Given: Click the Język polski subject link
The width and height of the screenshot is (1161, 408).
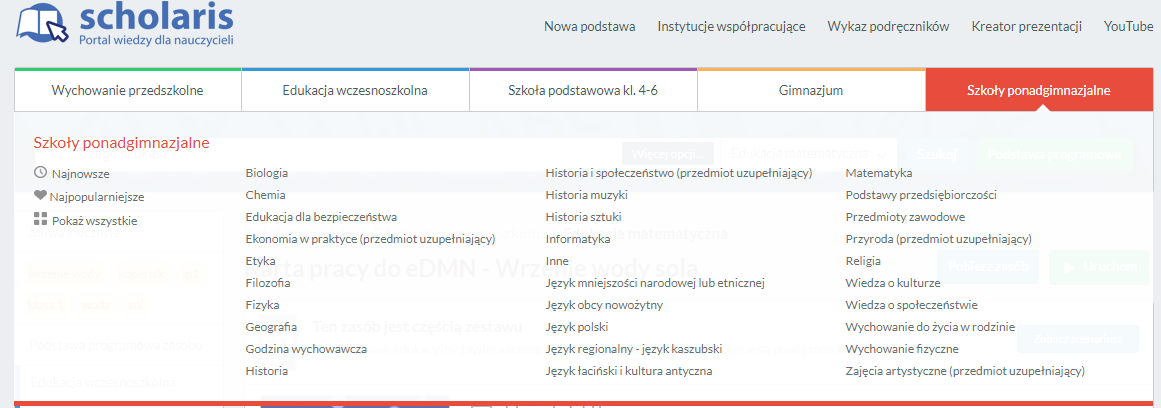Looking at the screenshot, I should [577, 327].
